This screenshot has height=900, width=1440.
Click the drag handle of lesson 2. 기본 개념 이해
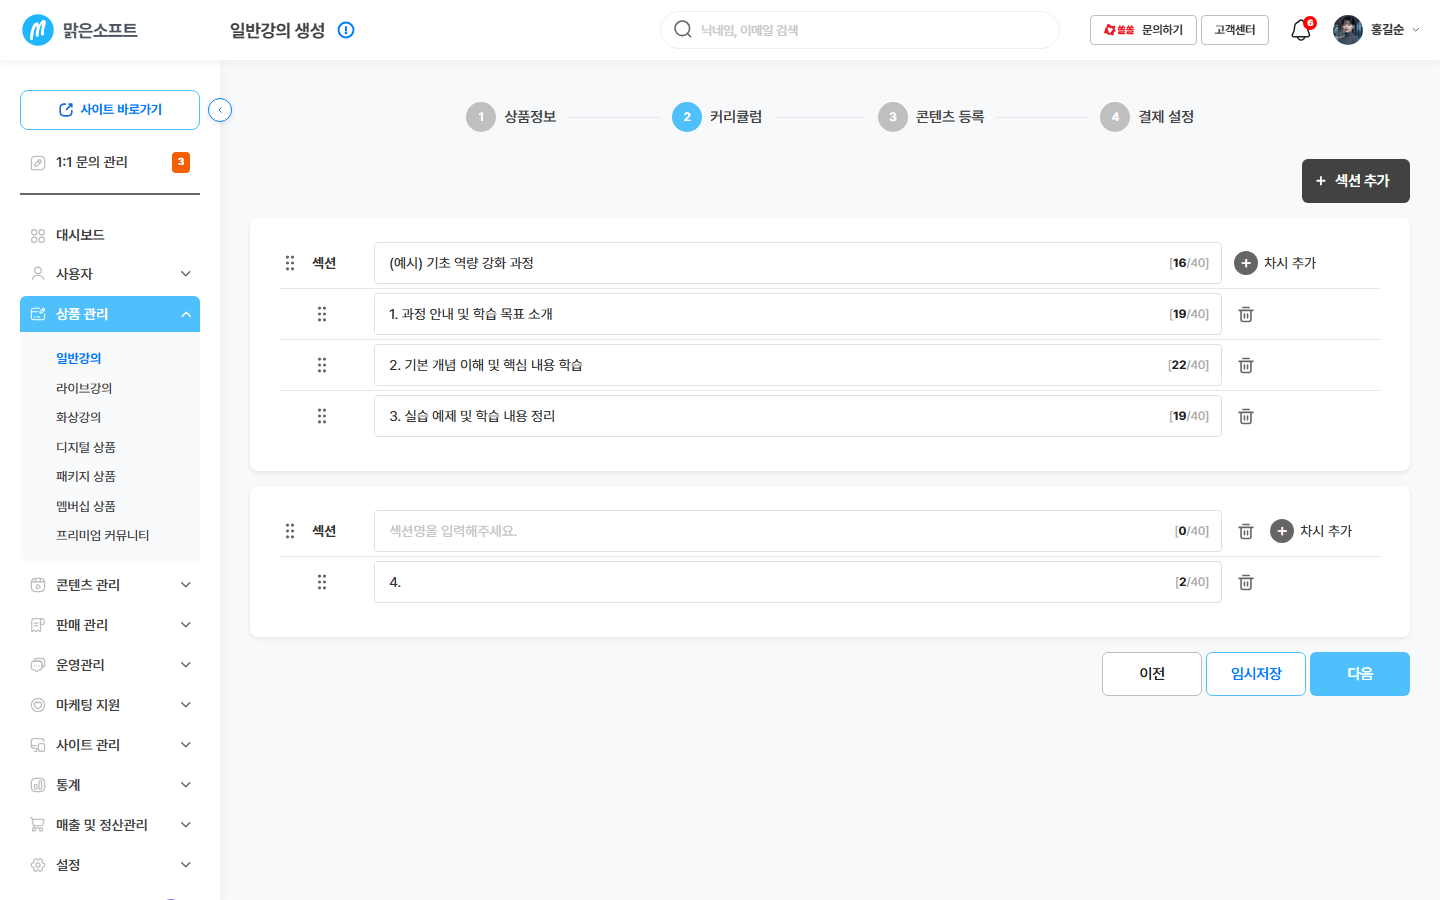pyautogui.click(x=322, y=365)
